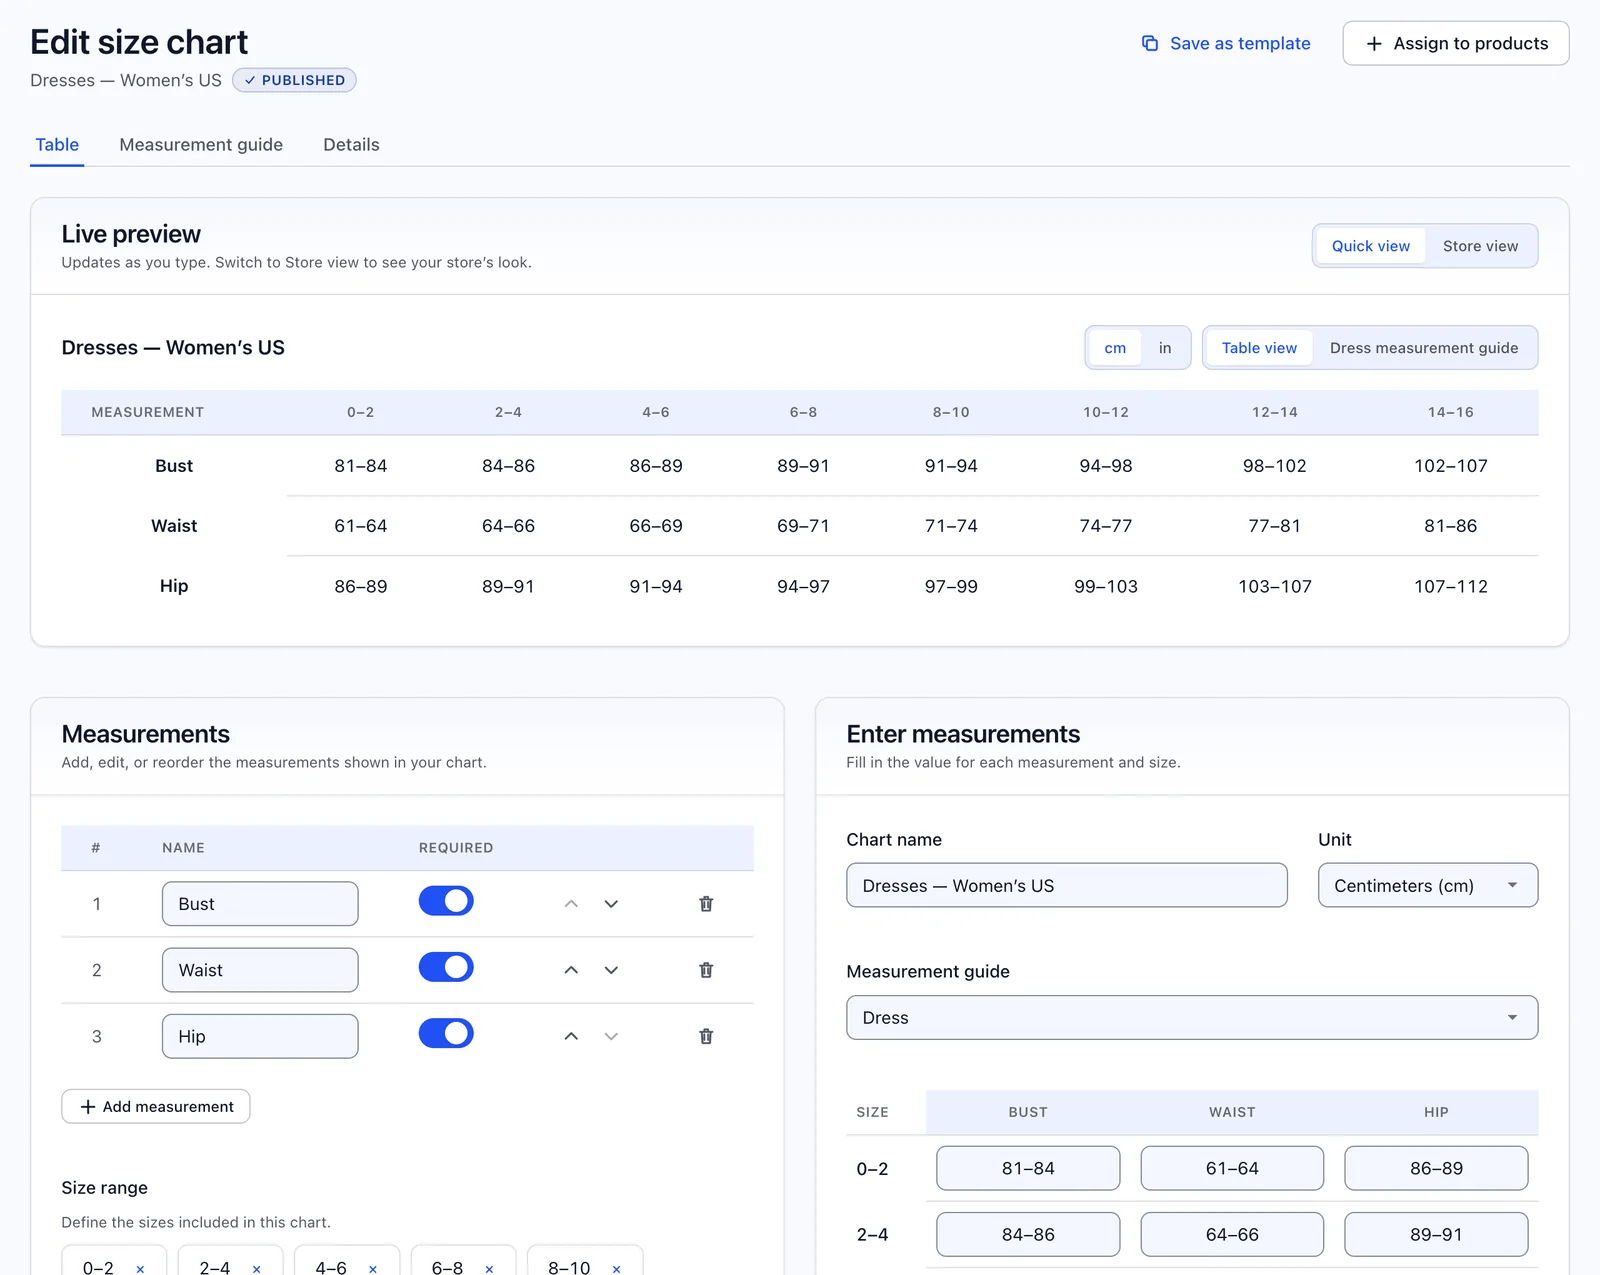Edit the Waist measurement name field

click(260, 970)
